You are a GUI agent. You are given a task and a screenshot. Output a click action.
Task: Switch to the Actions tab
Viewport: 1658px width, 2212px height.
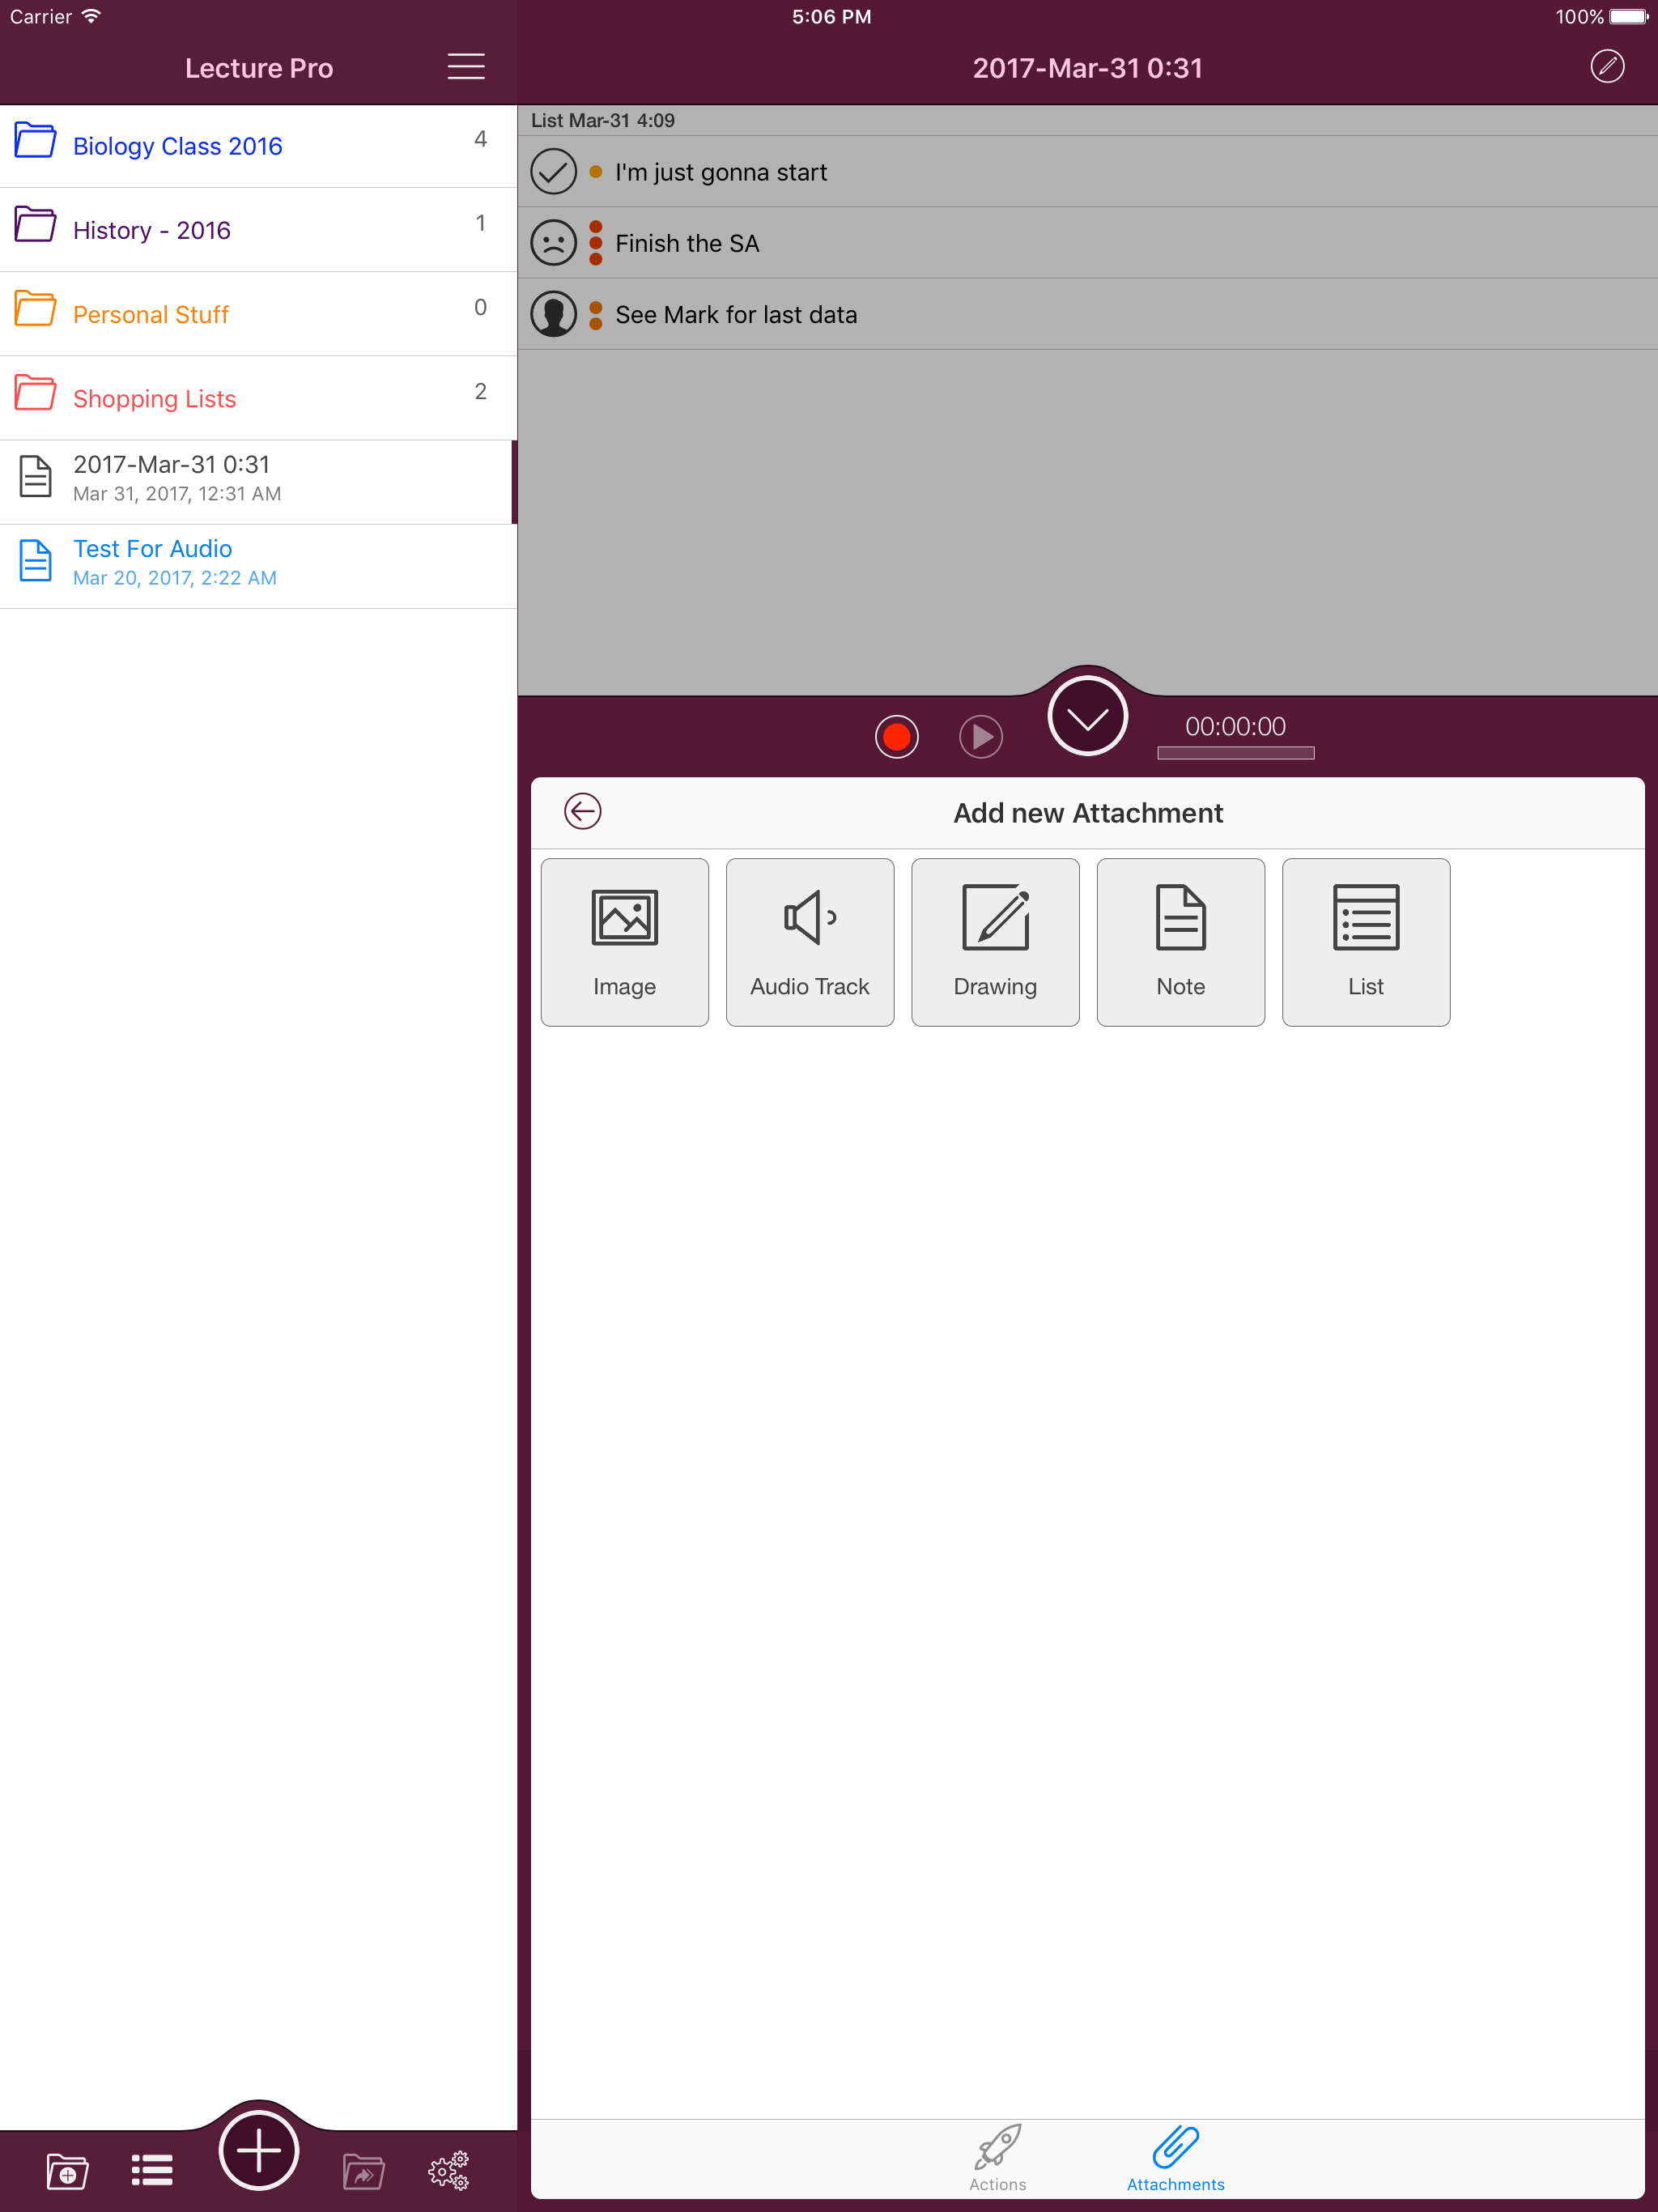click(997, 2158)
